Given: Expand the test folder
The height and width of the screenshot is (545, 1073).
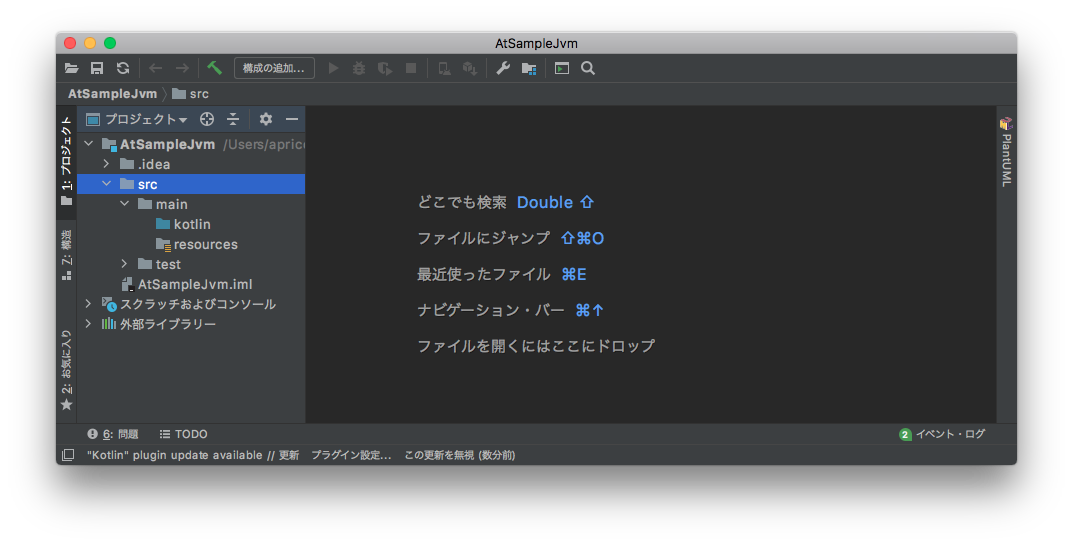Looking at the screenshot, I should [x=124, y=264].
